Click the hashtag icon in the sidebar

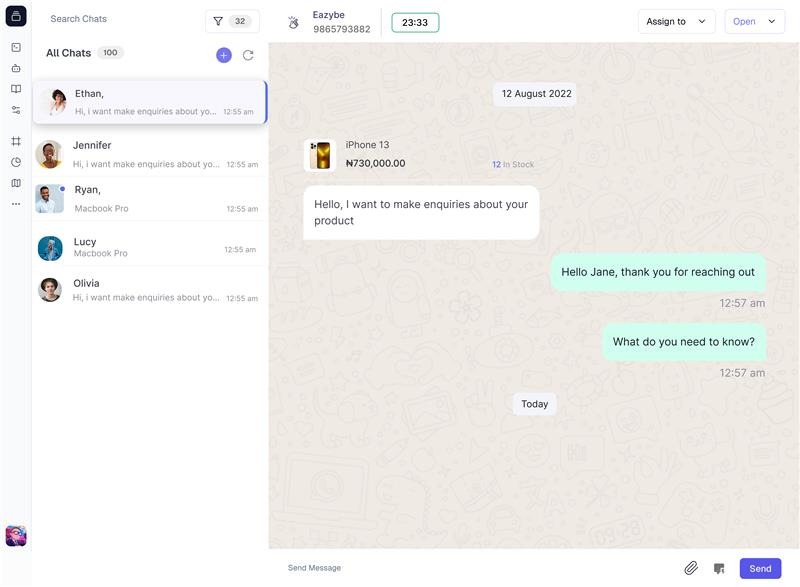point(13,139)
